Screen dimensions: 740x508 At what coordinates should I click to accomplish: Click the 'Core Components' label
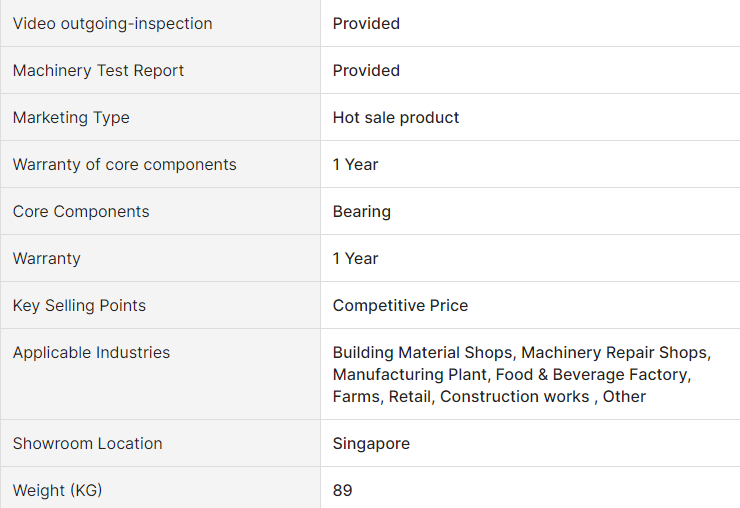tap(81, 211)
